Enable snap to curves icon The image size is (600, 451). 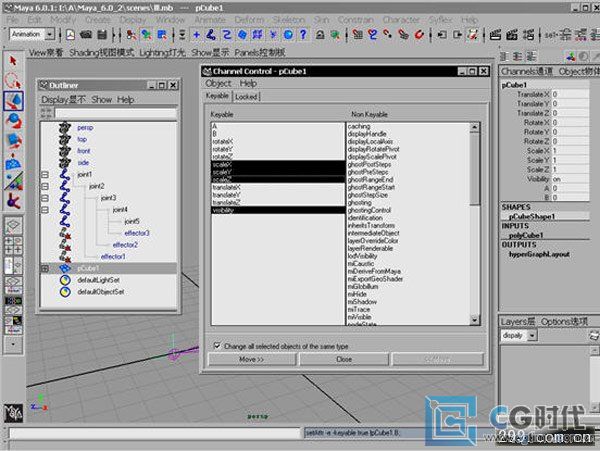point(372,35)
